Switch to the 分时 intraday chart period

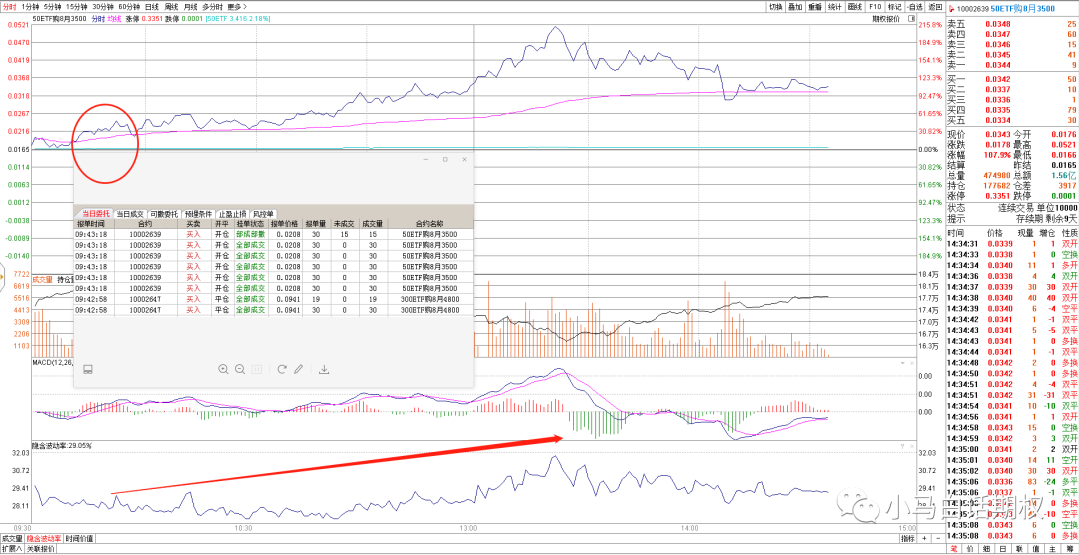(x=10, y=6)
